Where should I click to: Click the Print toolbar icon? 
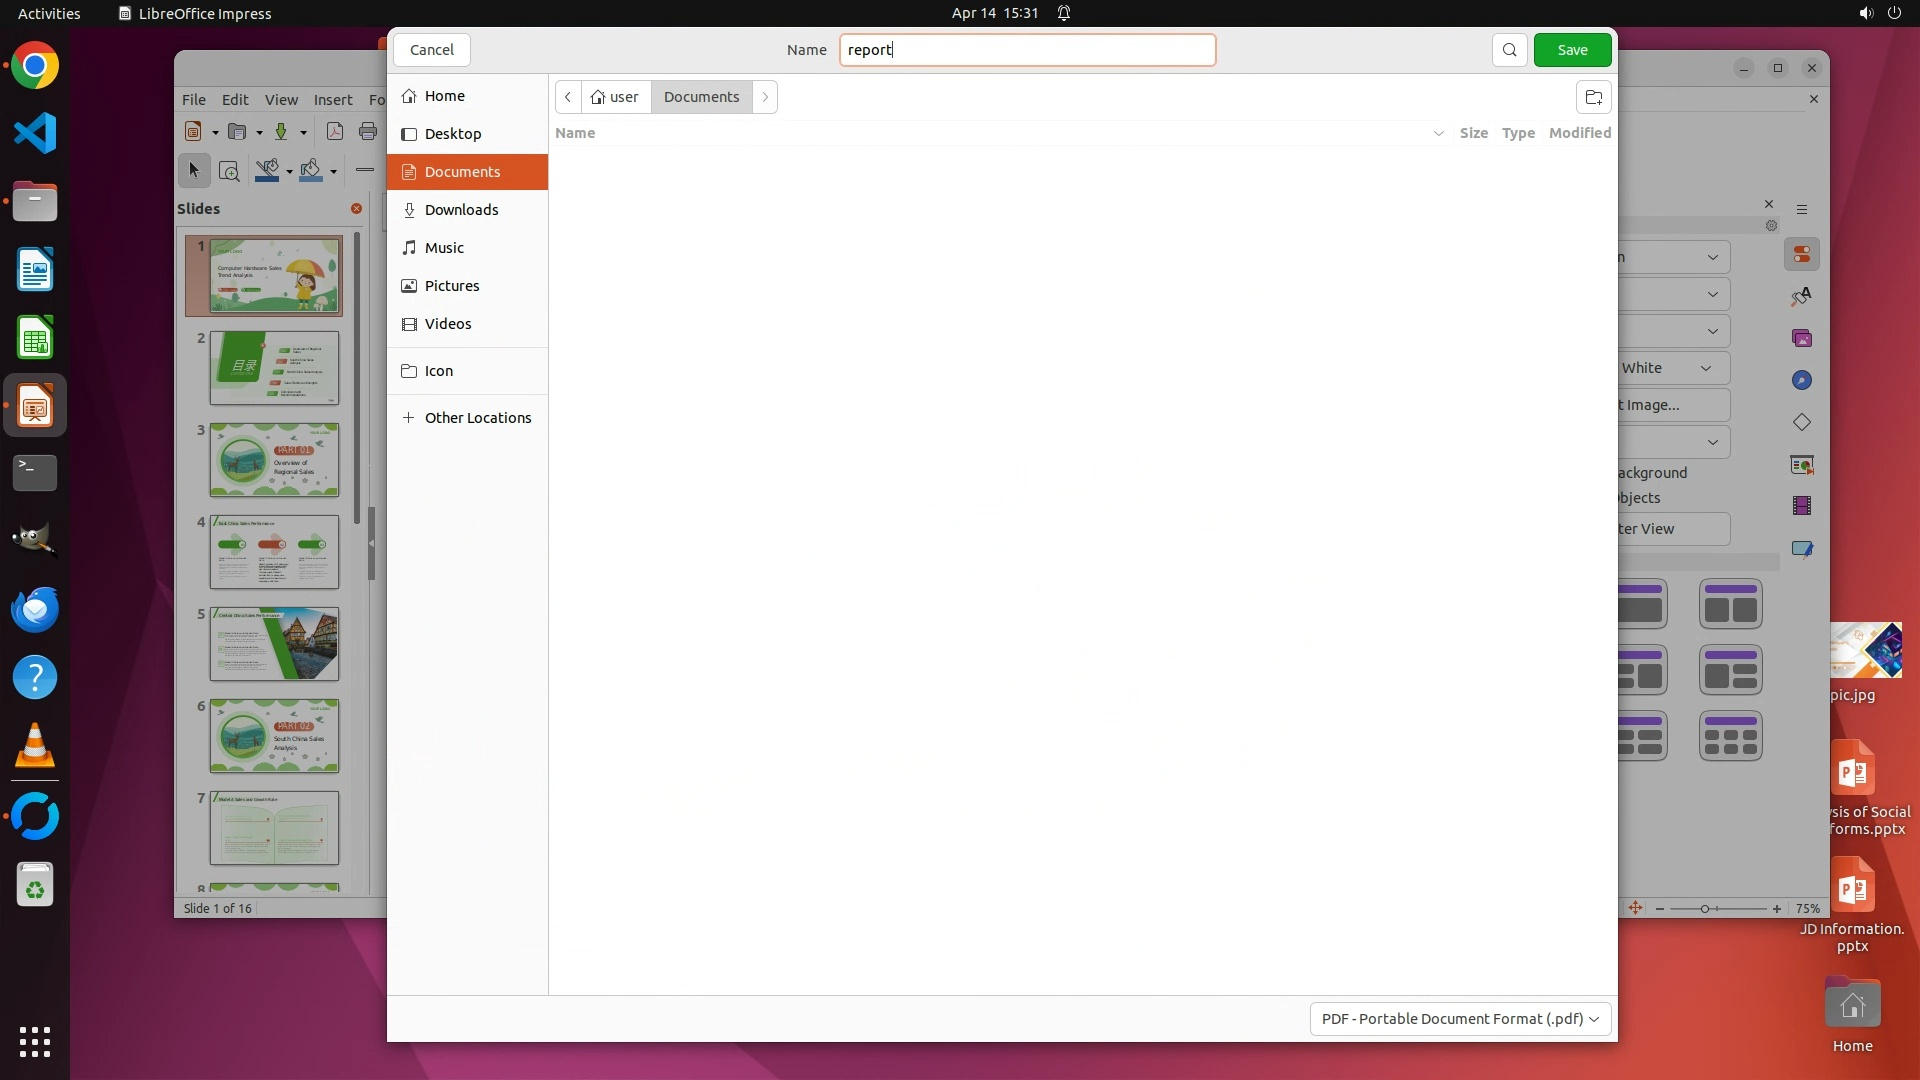368,132
